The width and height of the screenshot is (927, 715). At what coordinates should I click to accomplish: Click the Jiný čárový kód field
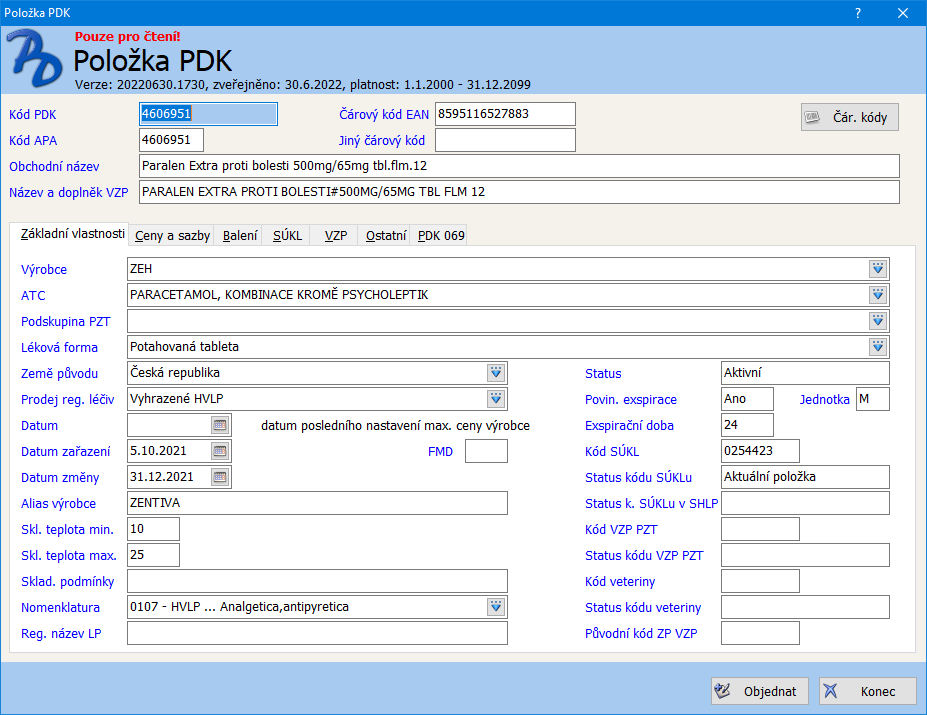[505, 140]
